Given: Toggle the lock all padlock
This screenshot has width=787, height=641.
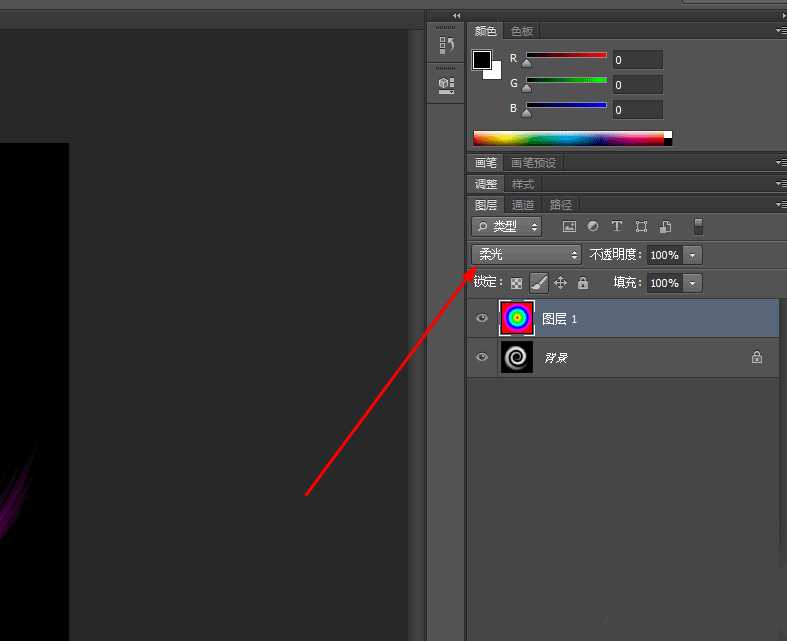Looking at the screenshot, I should click(x=583, y=283).
